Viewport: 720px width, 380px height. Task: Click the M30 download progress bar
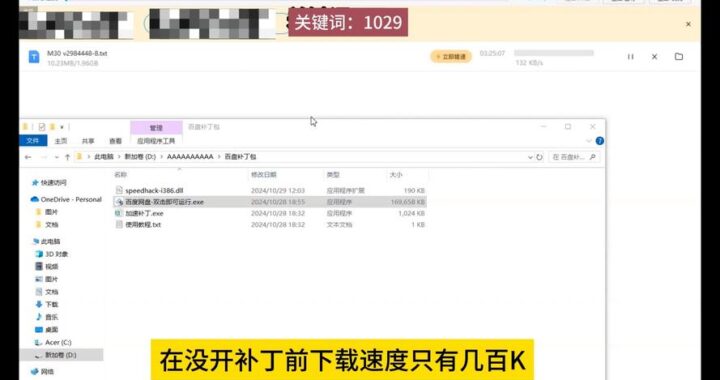click(554, 53)
